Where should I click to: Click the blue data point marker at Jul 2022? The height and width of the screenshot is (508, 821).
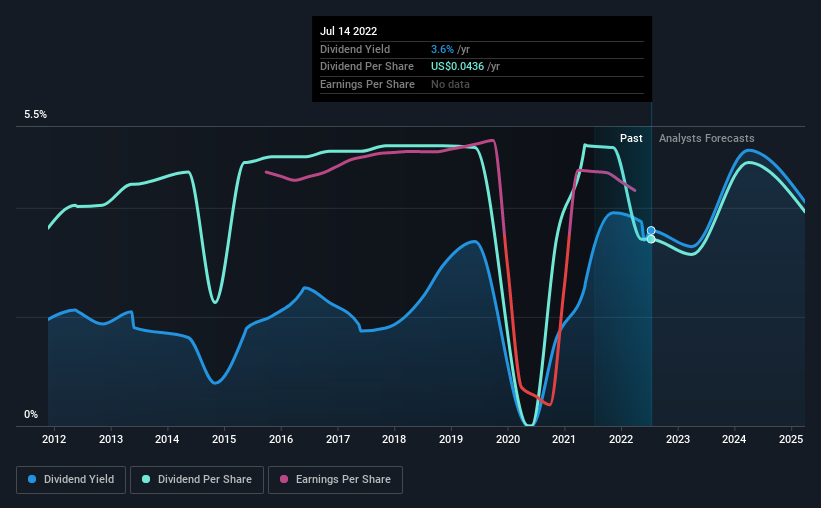point(651,231)
